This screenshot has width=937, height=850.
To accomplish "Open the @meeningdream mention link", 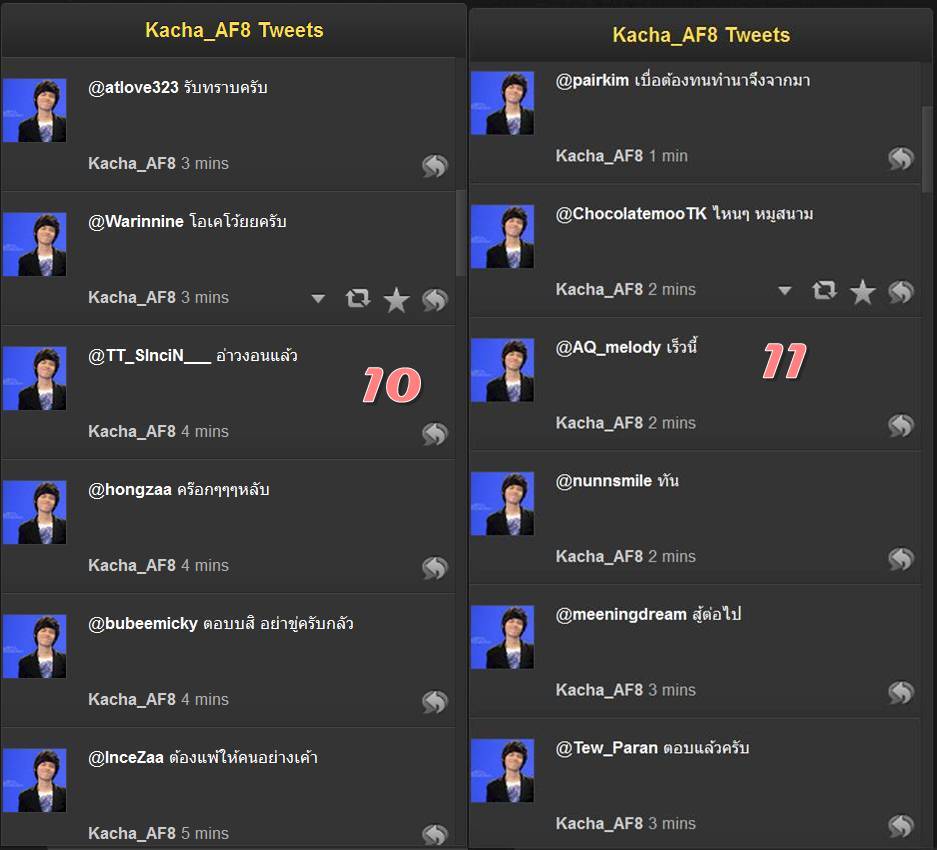I will point(621,614).
